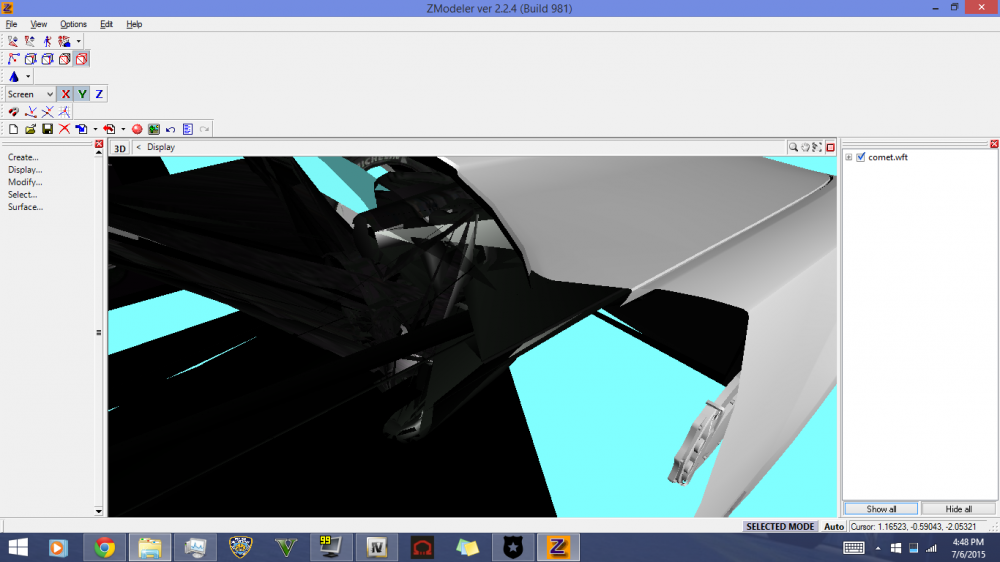Open the dropdown next to the blue cone
The width and height of the screenshot is (1000, 562).
(27, 77)
